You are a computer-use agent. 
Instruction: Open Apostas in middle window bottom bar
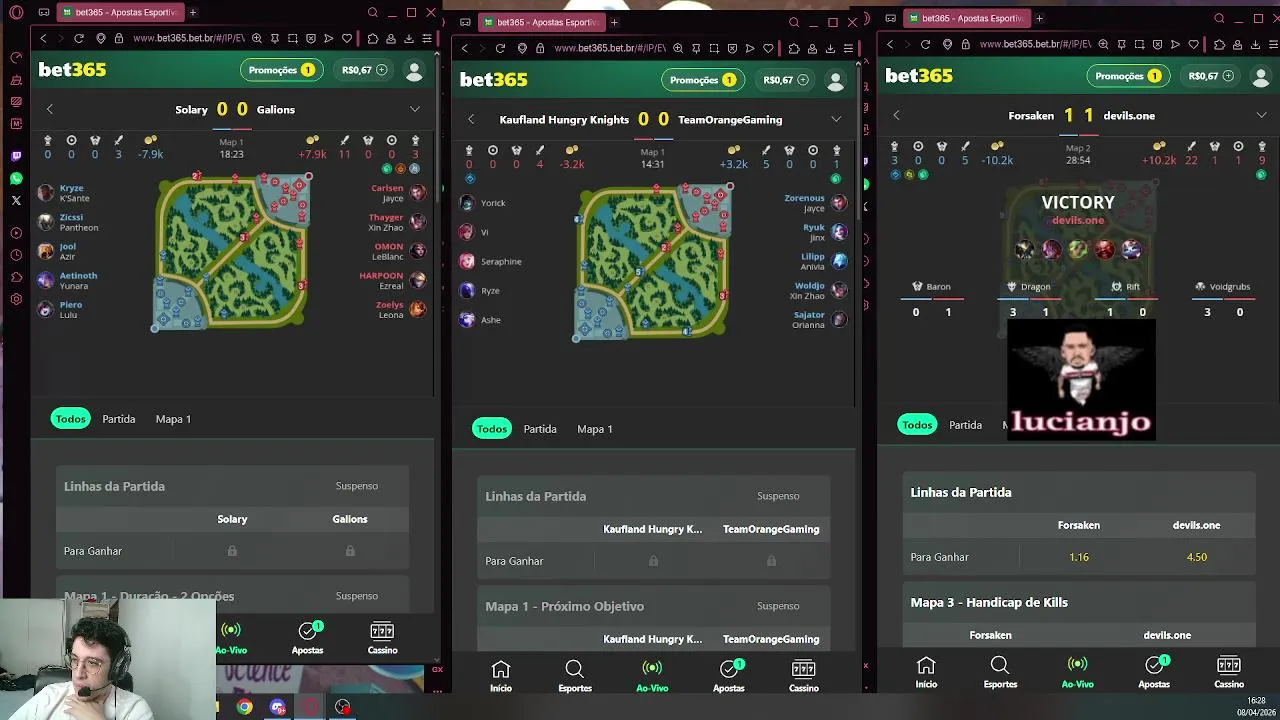pyautogui.click(x=729, y=676)
